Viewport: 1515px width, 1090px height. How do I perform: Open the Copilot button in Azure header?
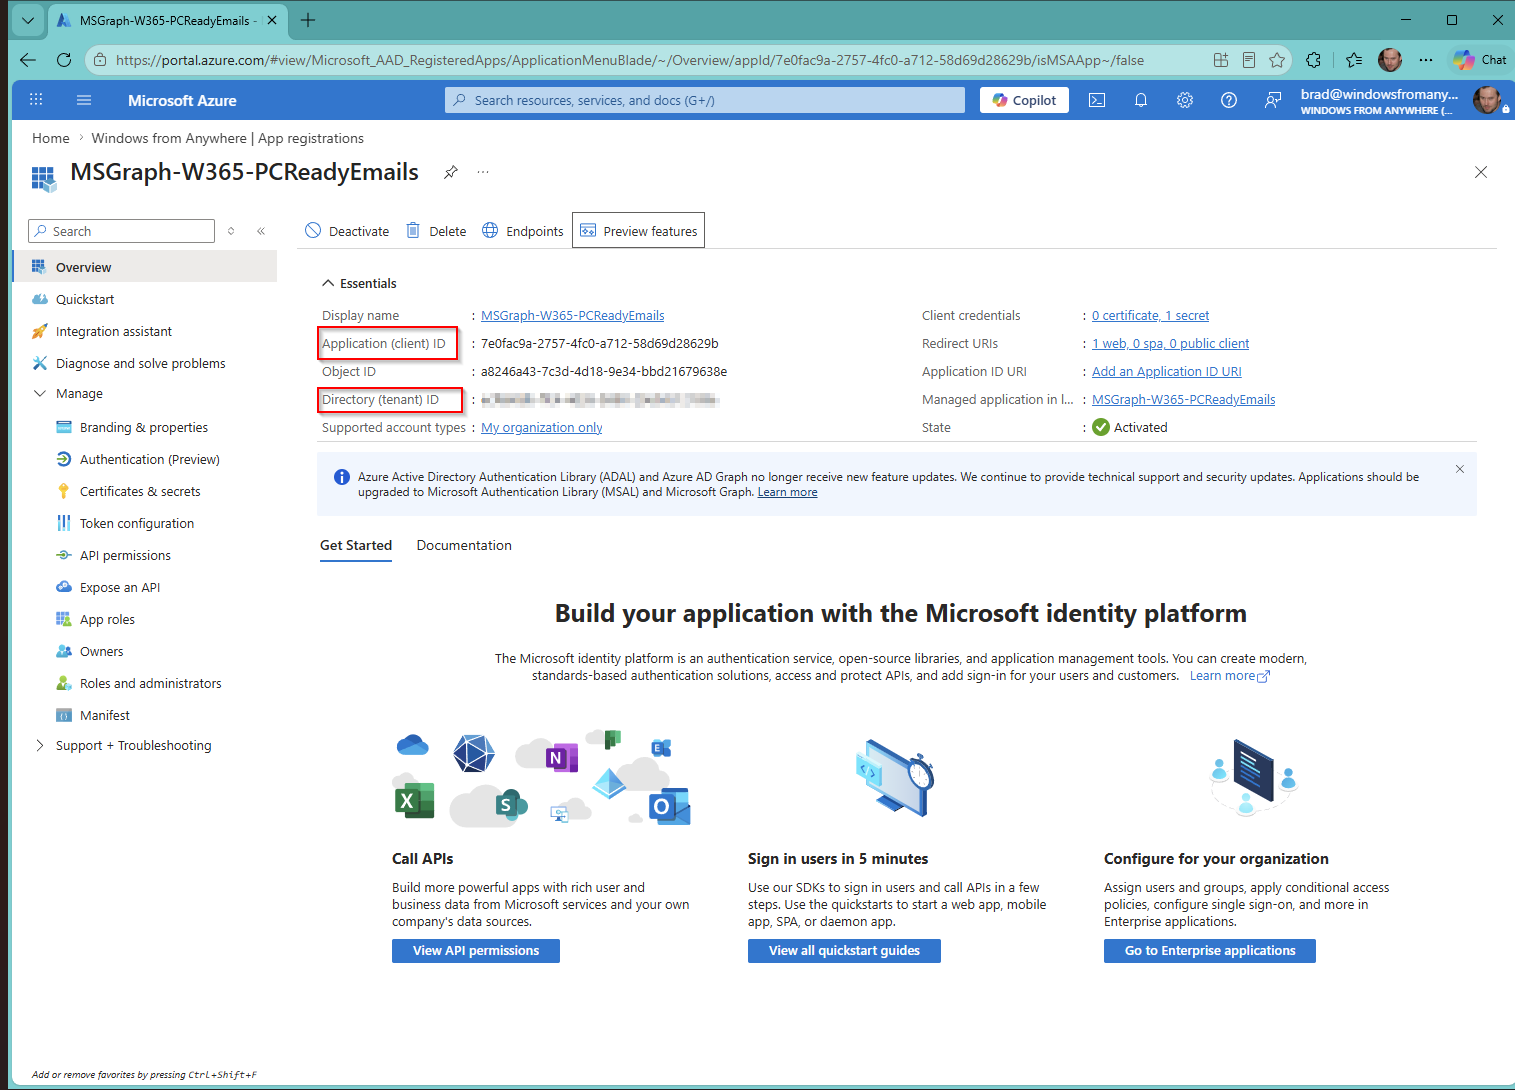tap(1024, 100)
